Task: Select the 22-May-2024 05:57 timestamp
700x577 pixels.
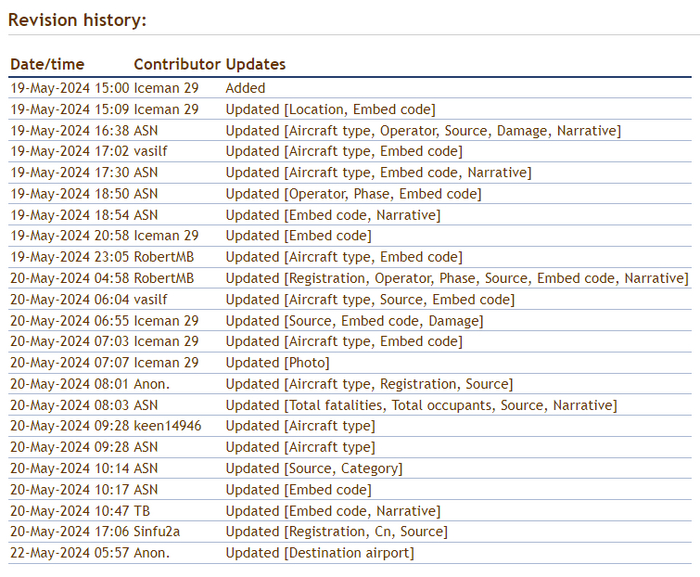Action: (x=69, y=553)
